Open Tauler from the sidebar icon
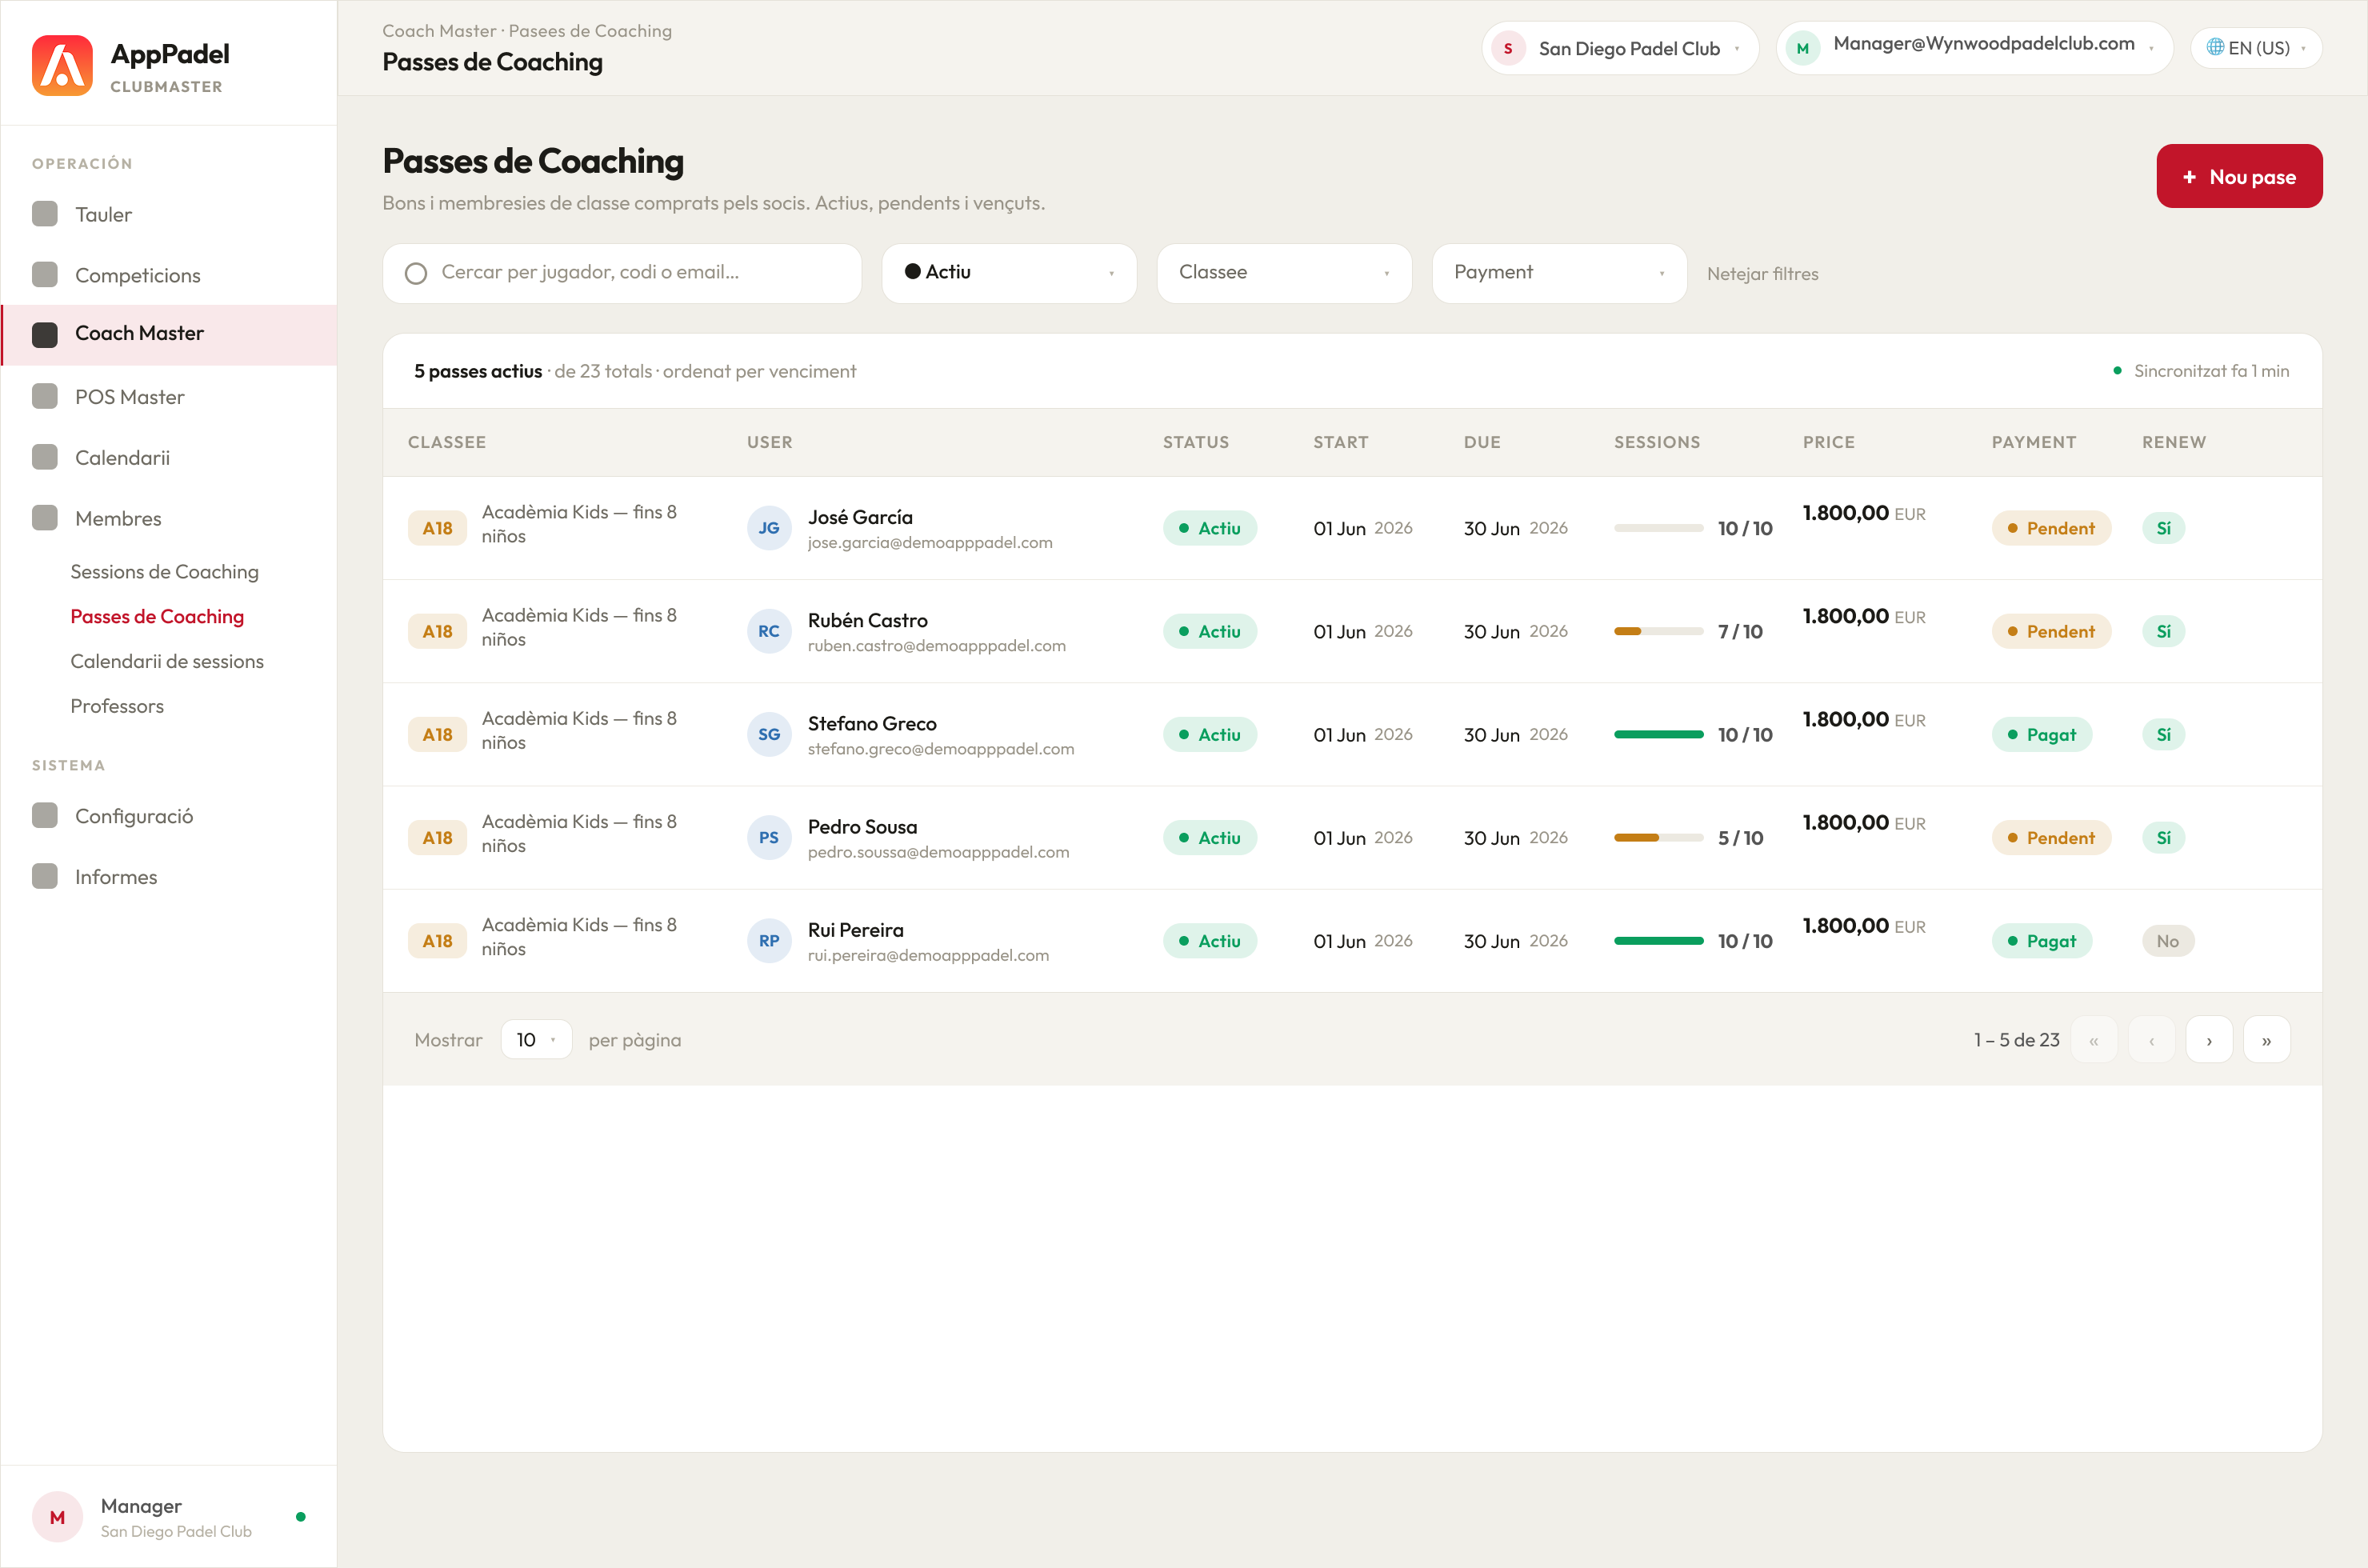This screenshot has width=2368, height=1568. coord(44,214)
